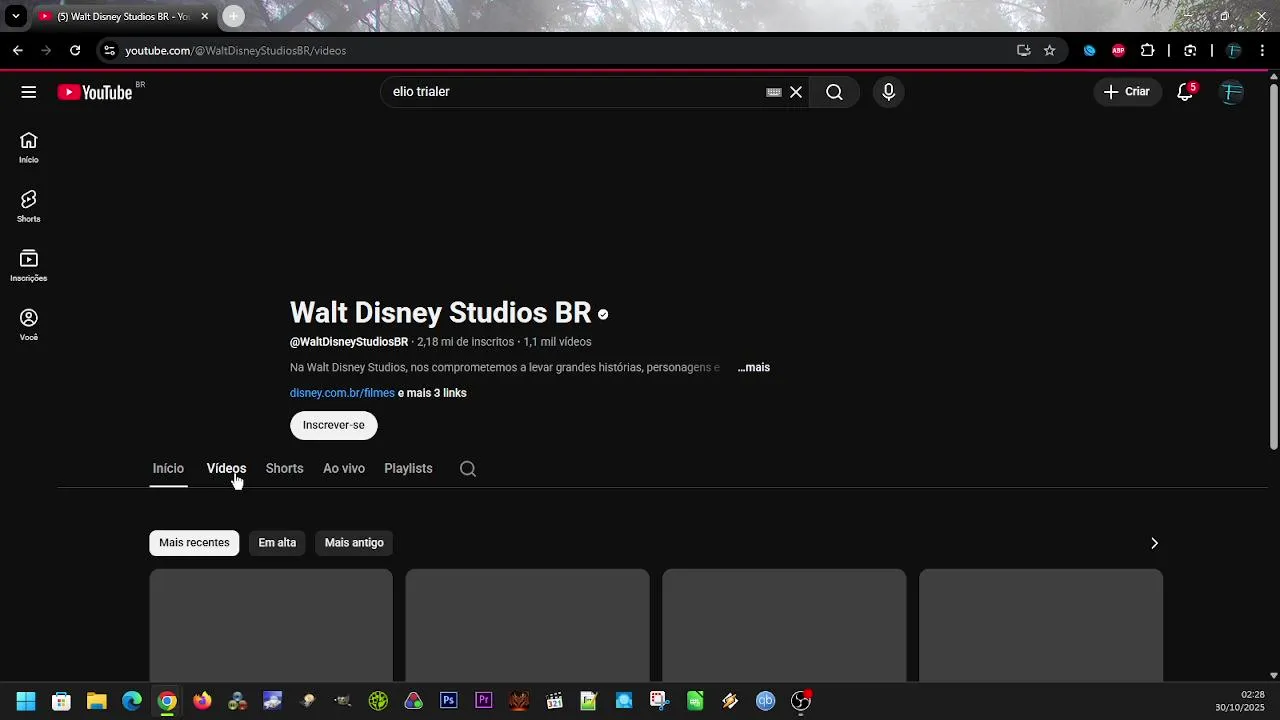Viewport: 1280px width, 720px height.
Task: Open Inscrições in the left sidebar
Action: [x=29, y=266]
